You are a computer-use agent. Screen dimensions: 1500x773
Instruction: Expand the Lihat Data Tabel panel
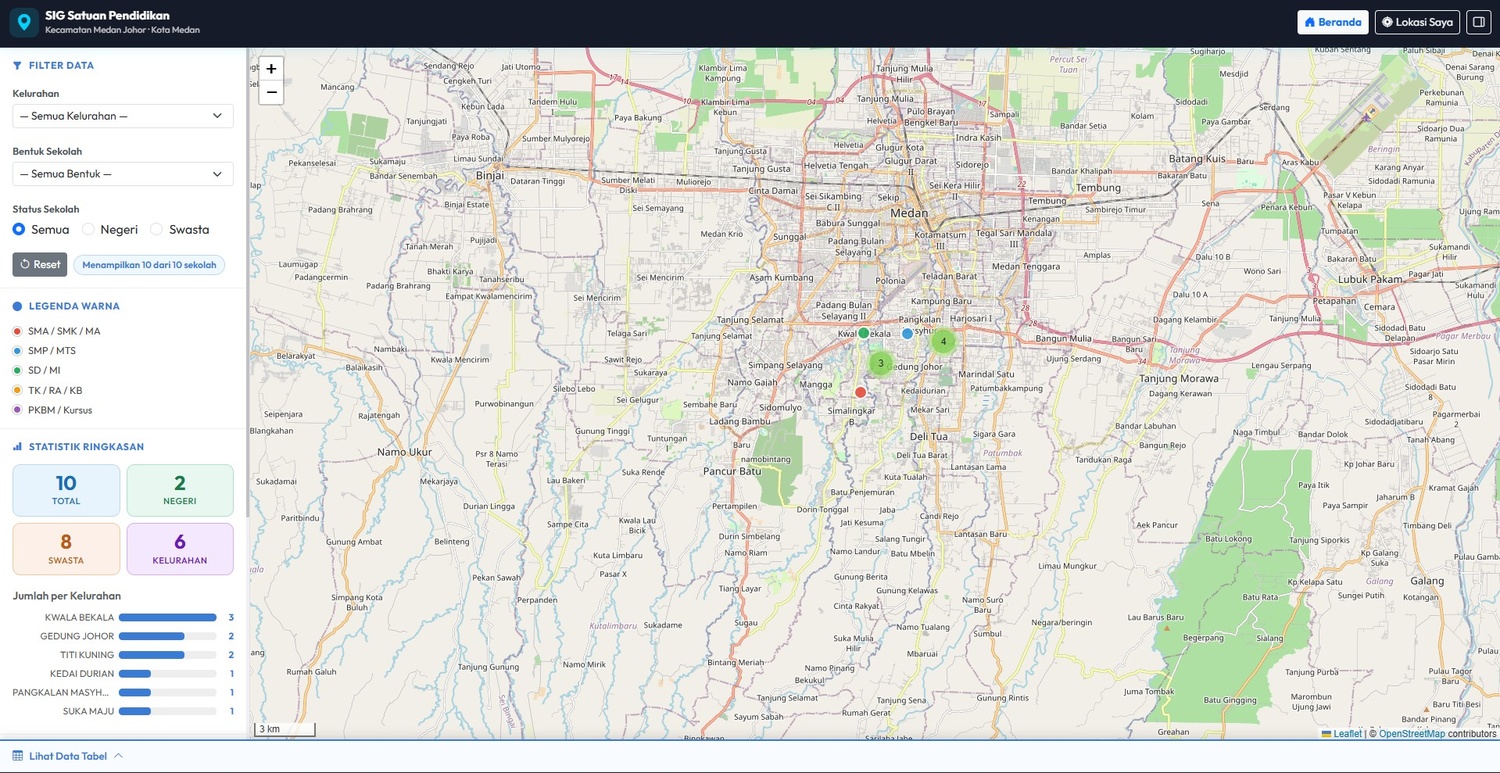coord(68,756)
